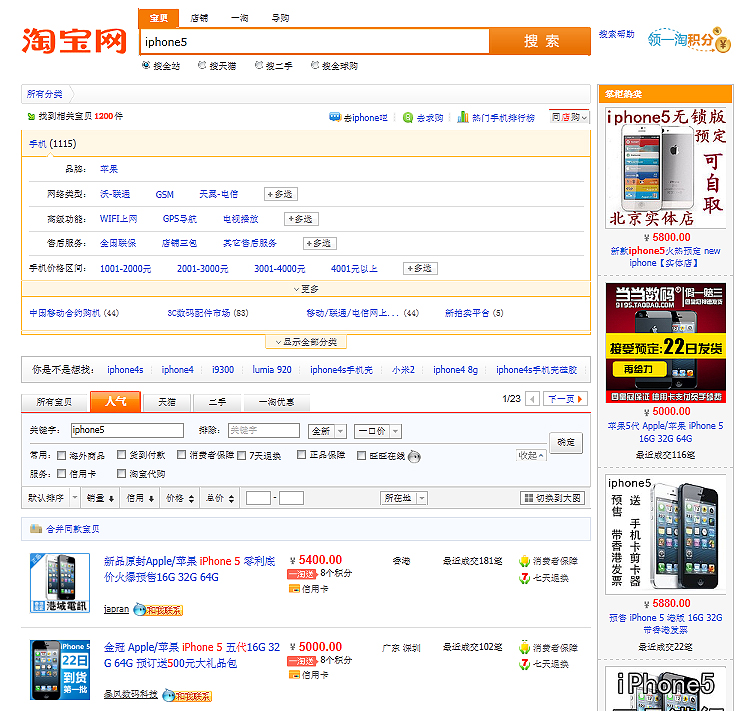Tick the 正品保障 checkbox
751x711 pixels.
pyautogui.click(x=301, y=455)
